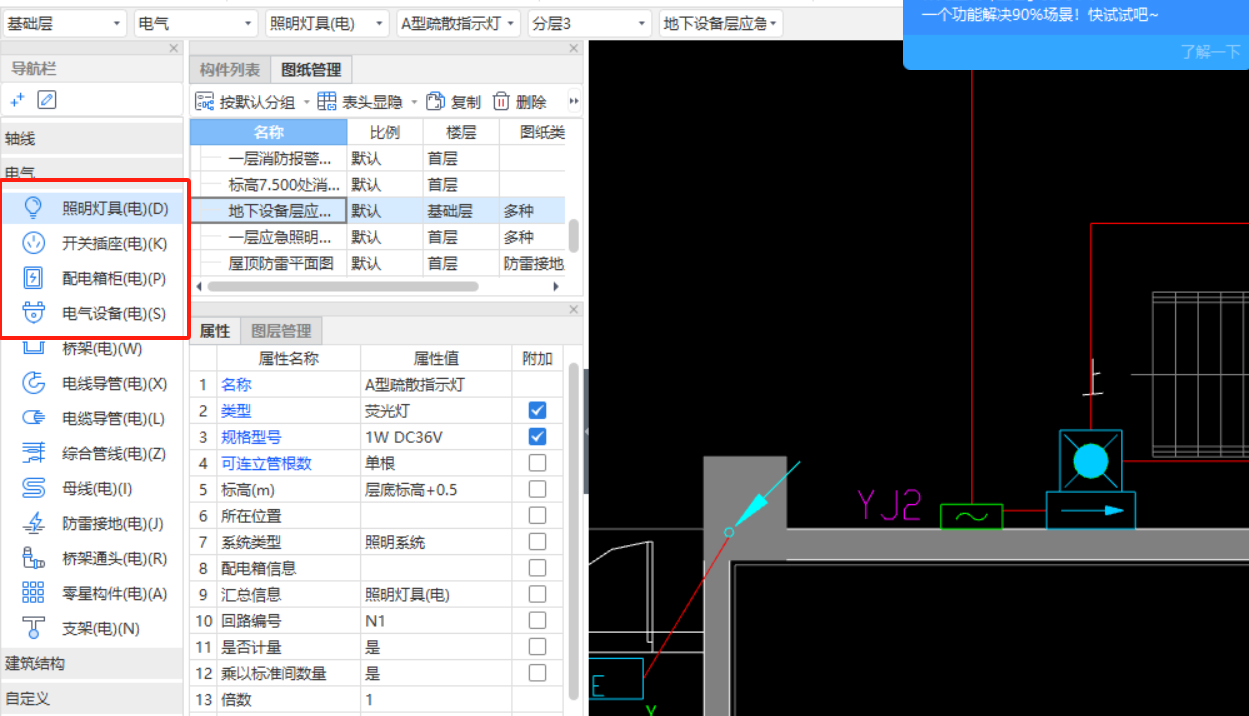Viewport: 1249px width, 716px height.
Task: Switch to the 构件列表 tab
Action: 230,69
